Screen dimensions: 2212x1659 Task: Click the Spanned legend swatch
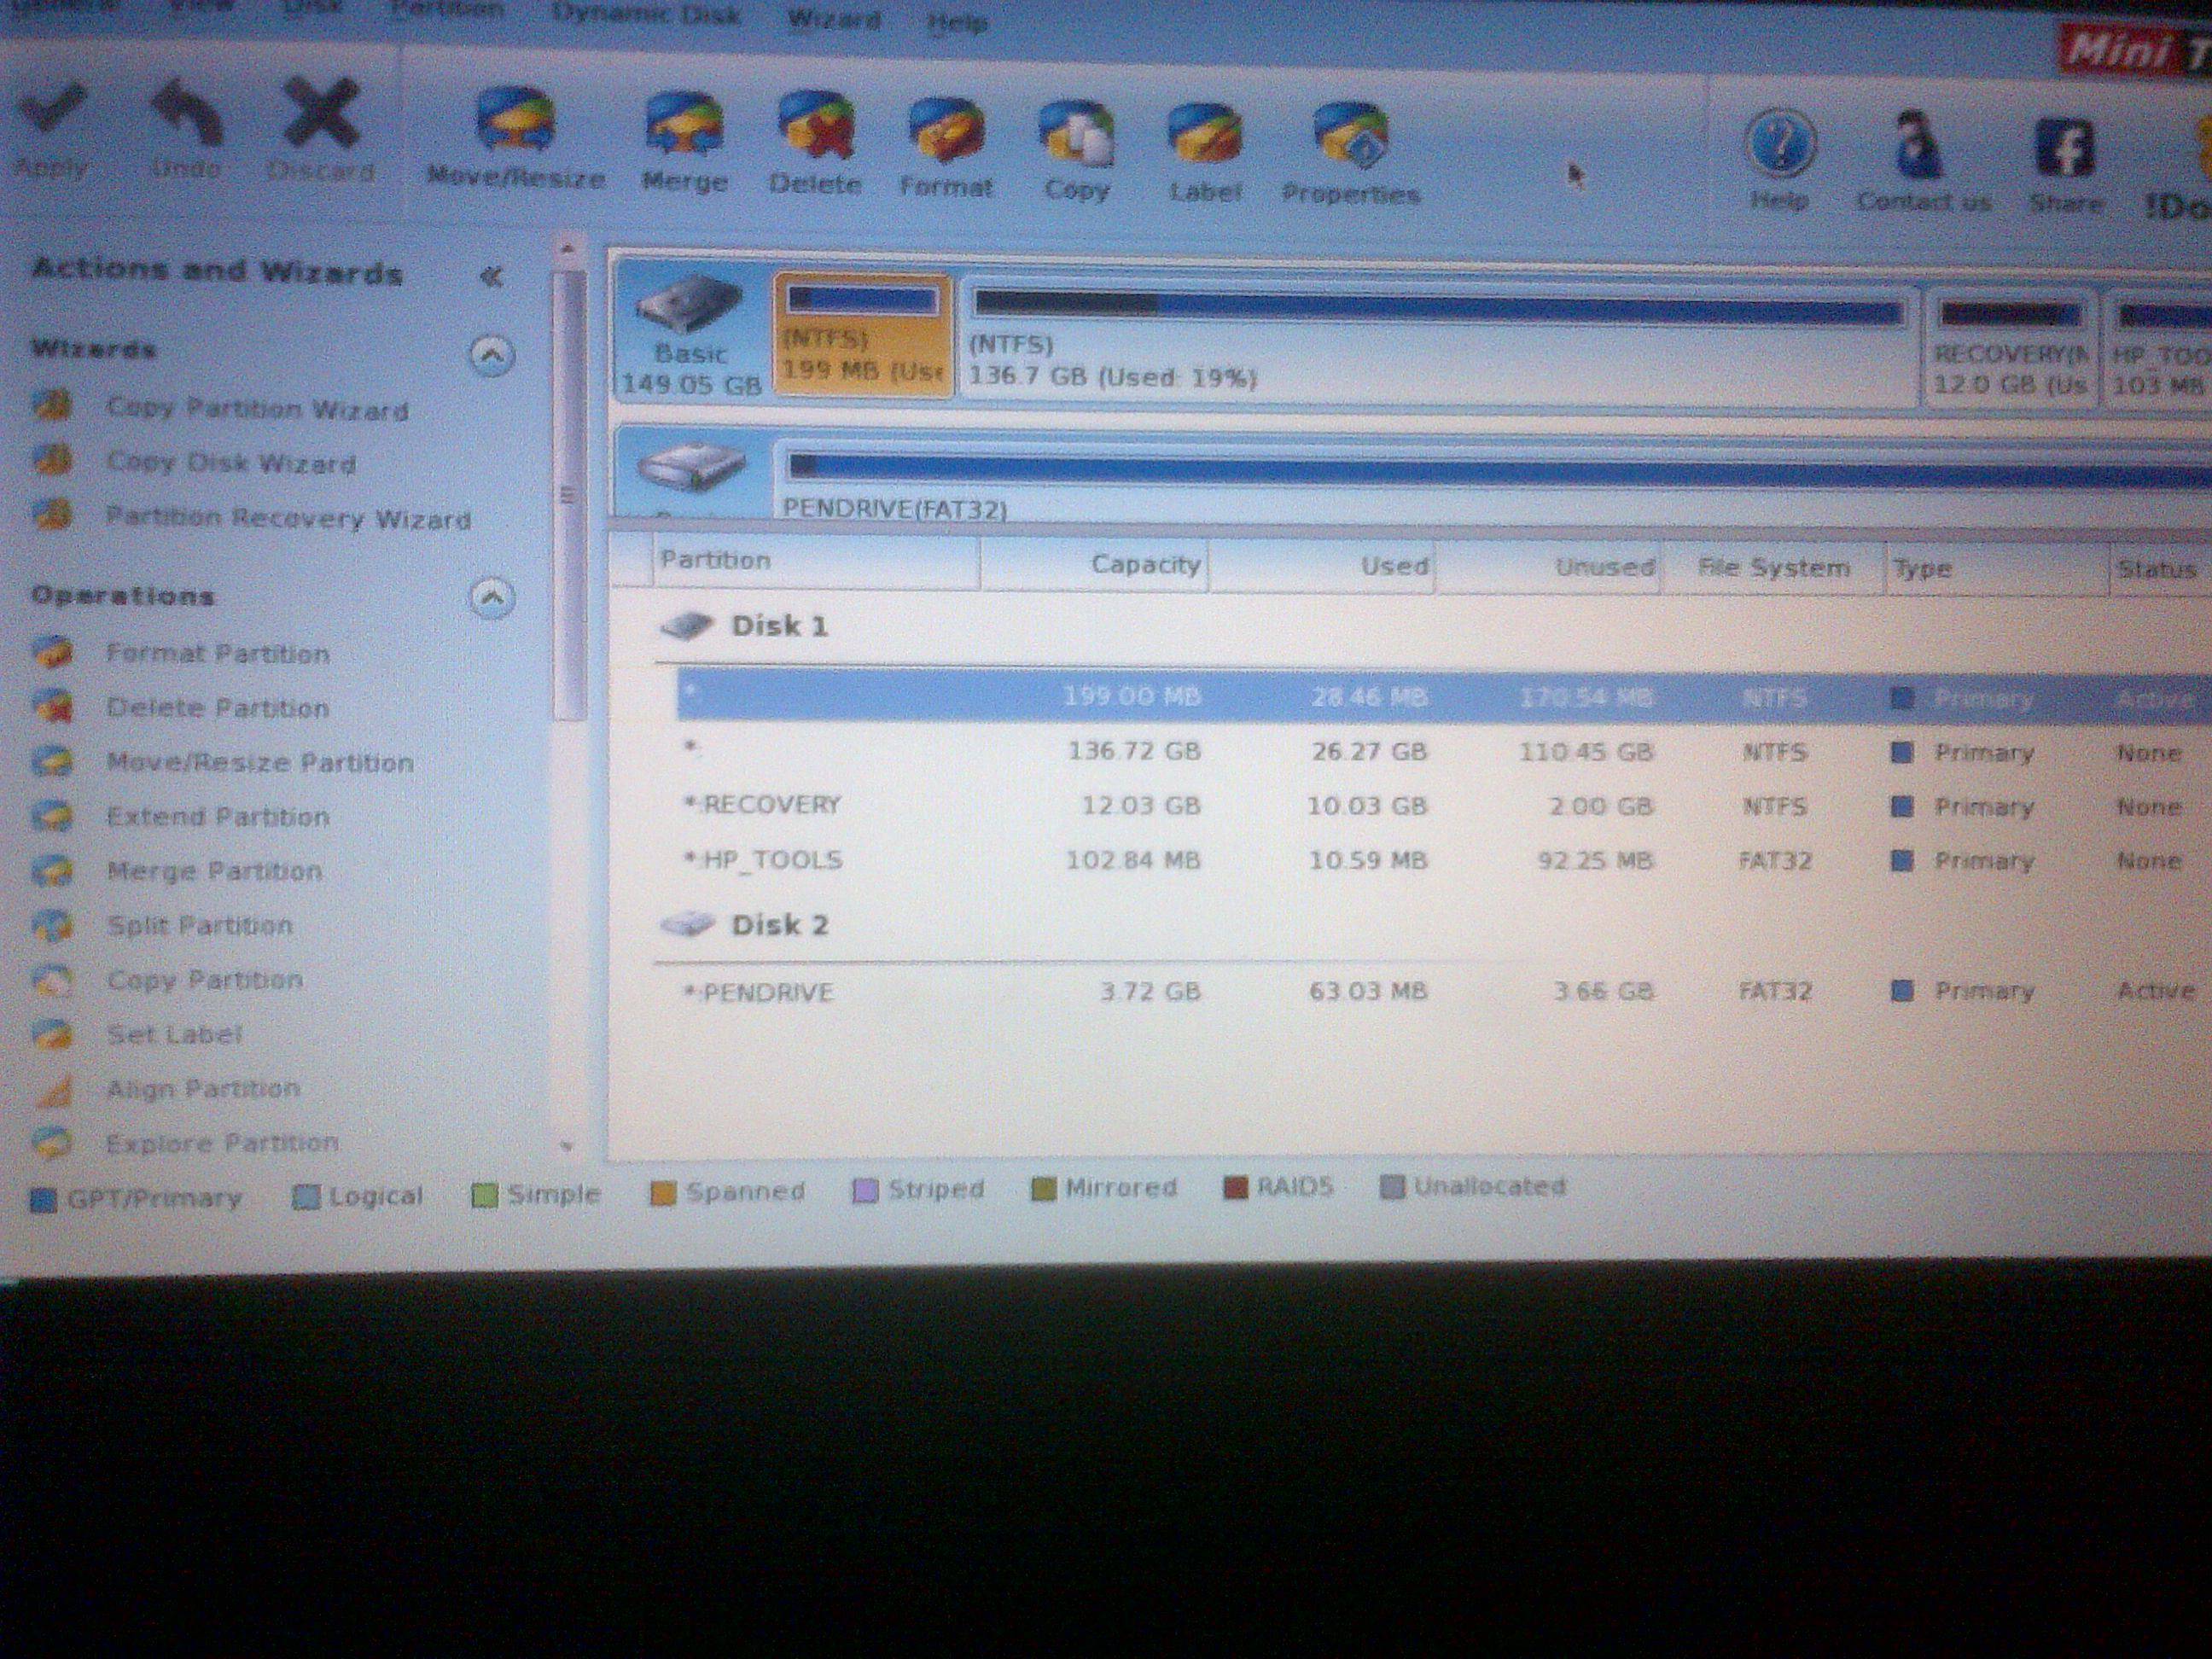pyautogui.click(x=663, y=1193)
